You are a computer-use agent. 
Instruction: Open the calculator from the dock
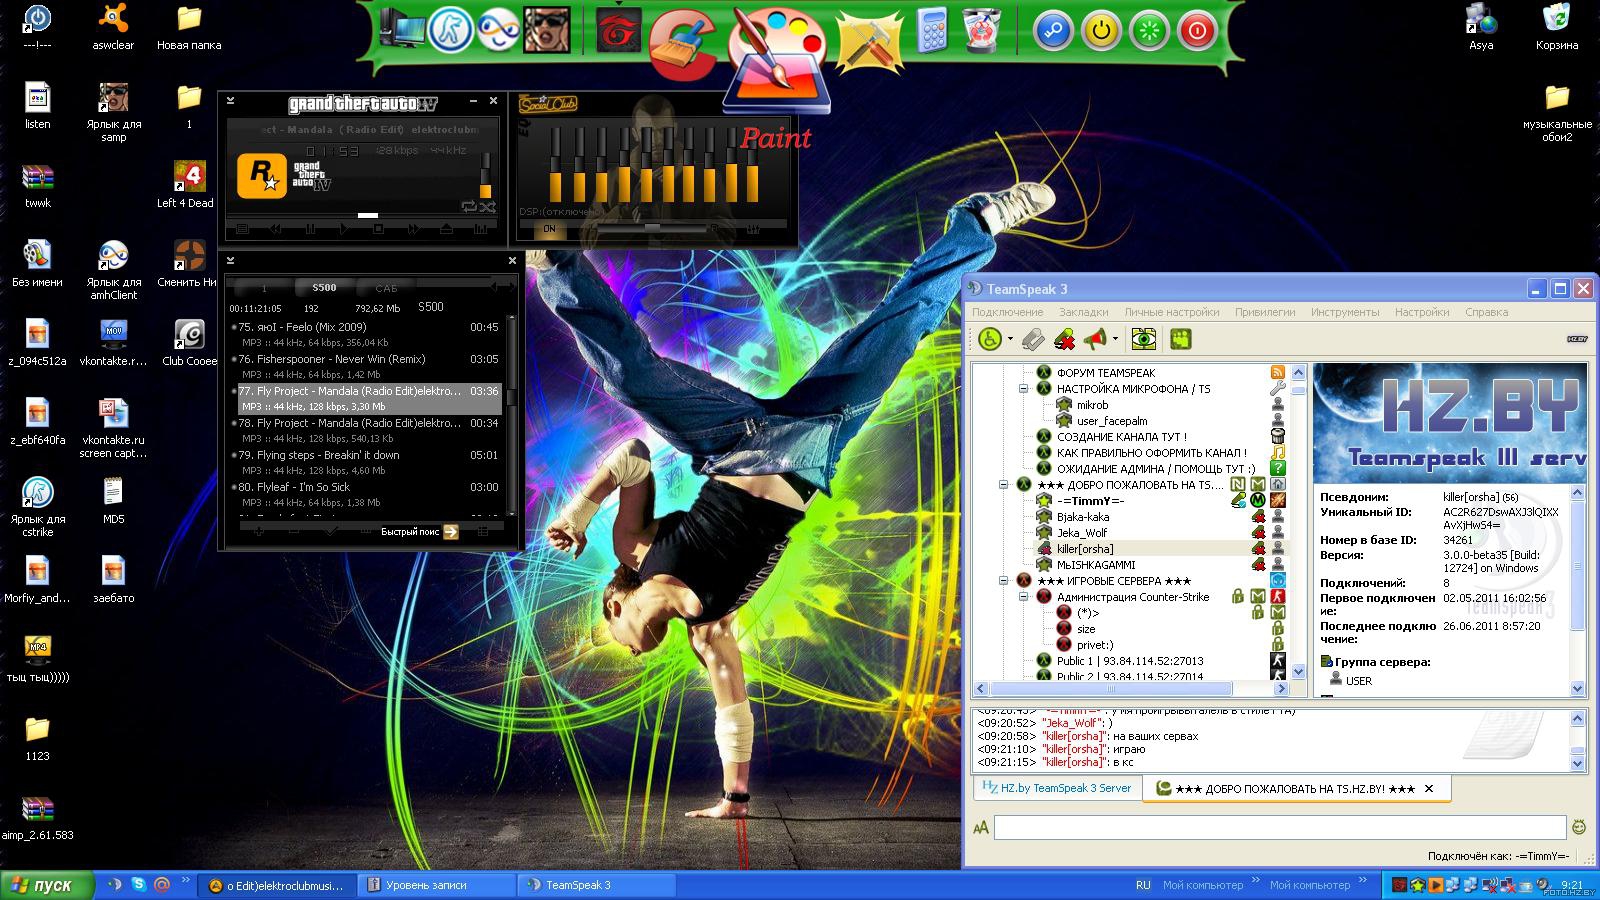[932, 30]
